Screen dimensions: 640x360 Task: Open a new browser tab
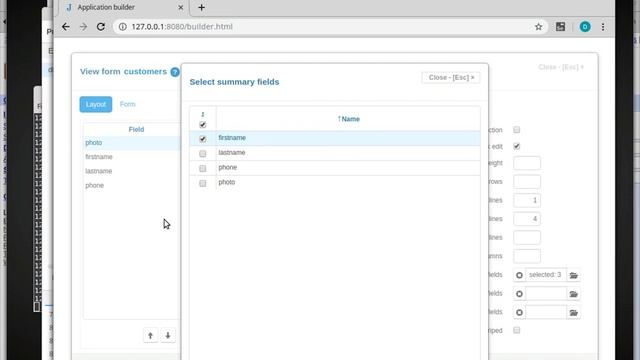tap(201, 7)
